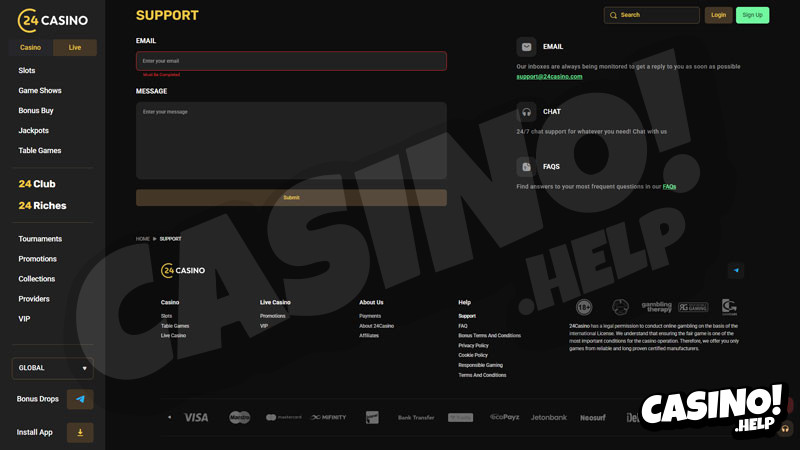The width and height of the screenshot is (800, 450).
Task: Click the Bank Transfer payment logo
Action: [416, 417]
